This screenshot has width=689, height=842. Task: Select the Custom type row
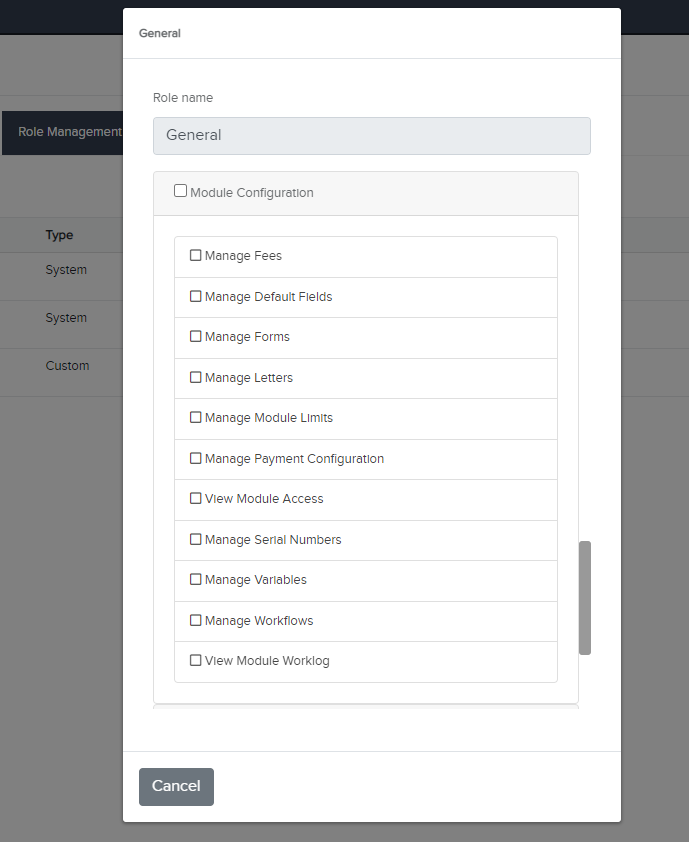67,366
